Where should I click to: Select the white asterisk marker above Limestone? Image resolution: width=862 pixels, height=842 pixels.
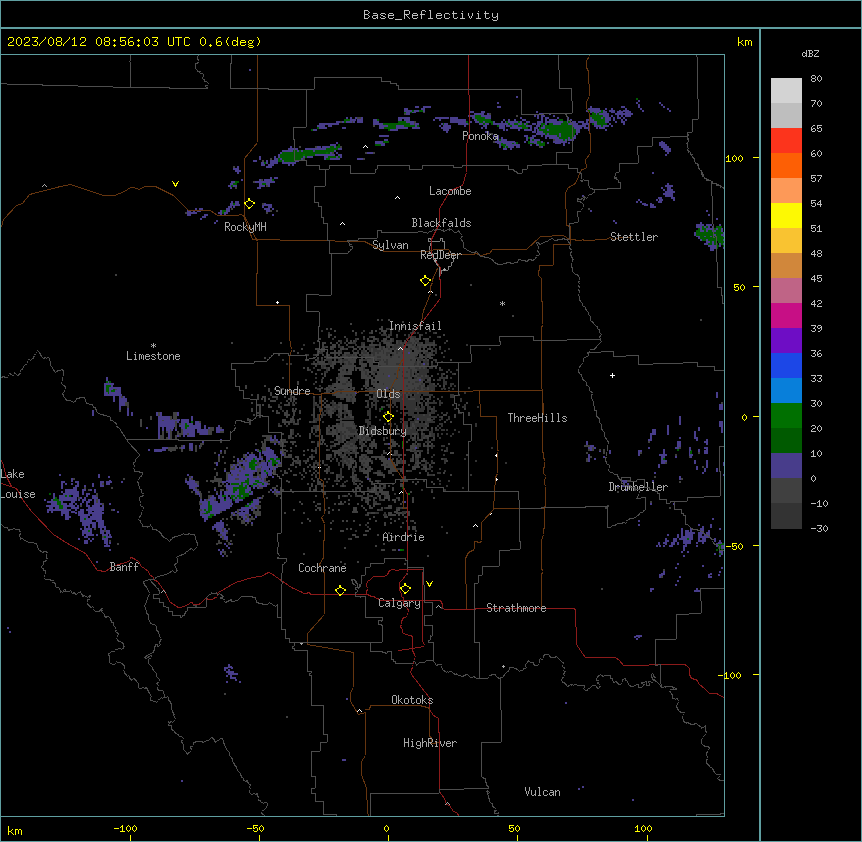[x=153, y=346]
